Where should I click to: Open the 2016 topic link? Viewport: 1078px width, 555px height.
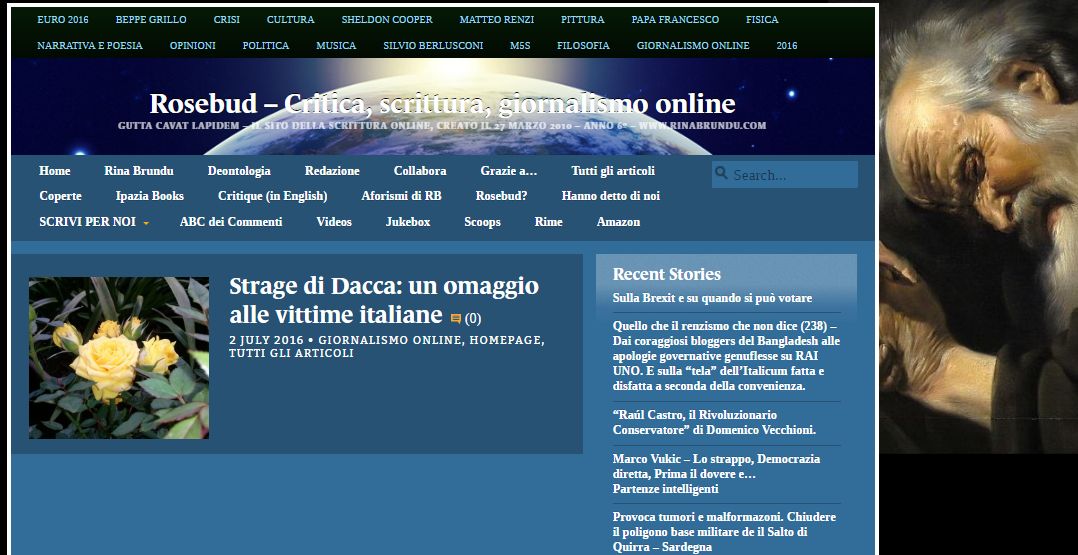click(x=786, y=45)
